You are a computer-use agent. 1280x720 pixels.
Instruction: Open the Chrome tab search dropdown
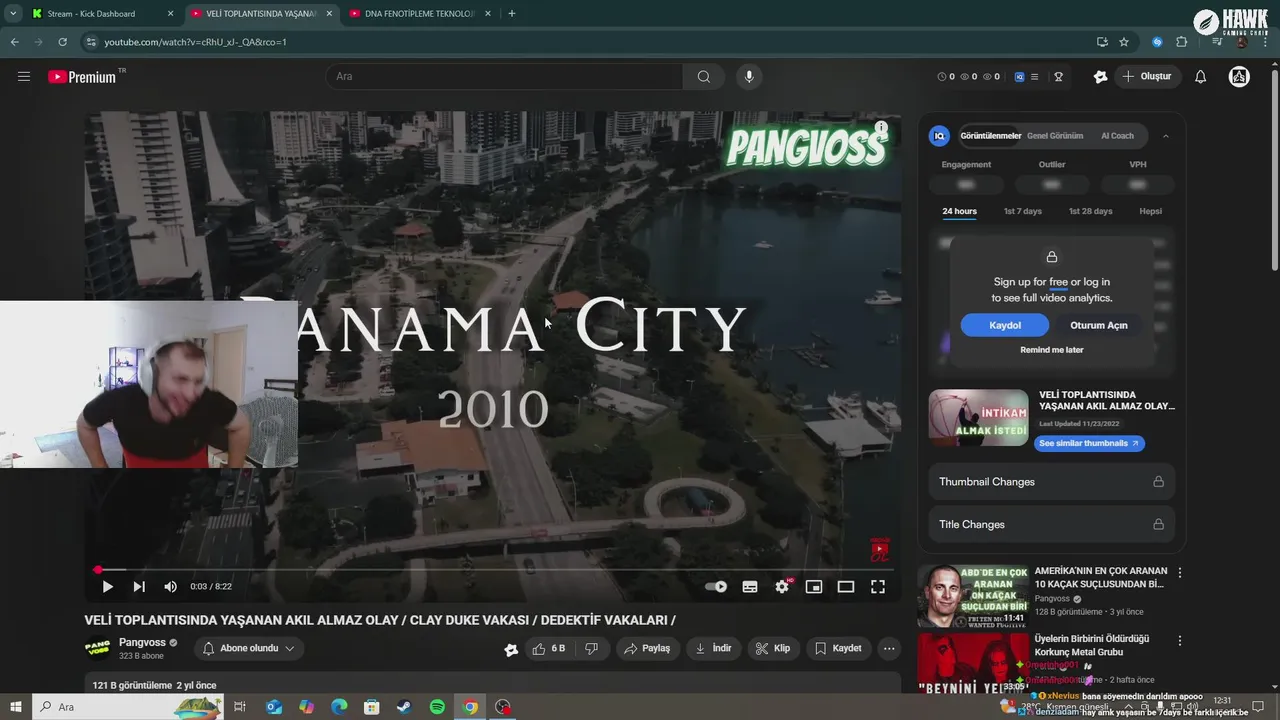13,14
